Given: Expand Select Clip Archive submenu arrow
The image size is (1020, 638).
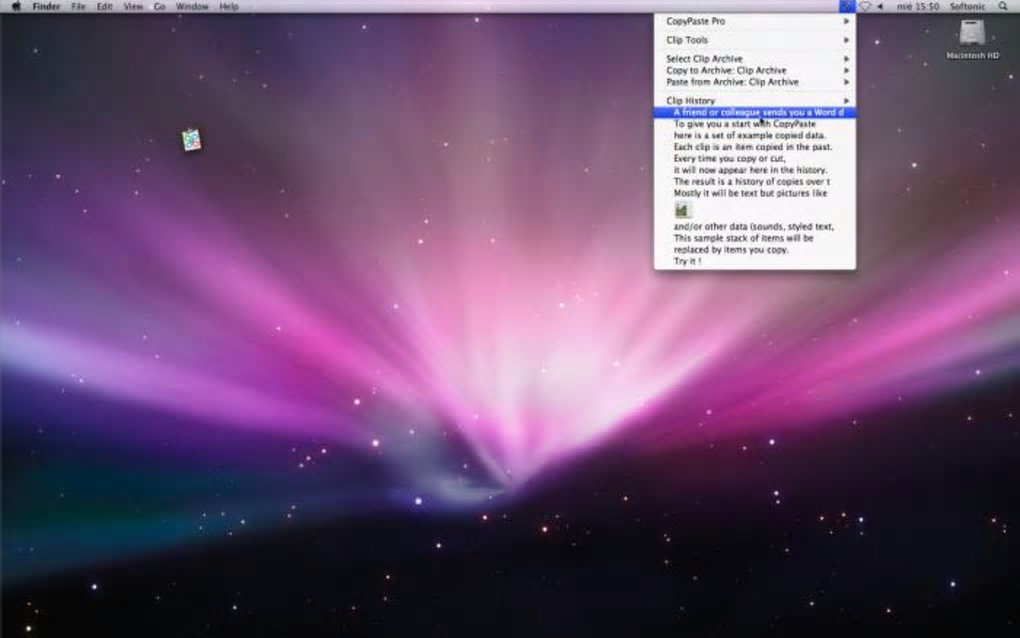Looking at the screenshot, I should coord(846,59).
